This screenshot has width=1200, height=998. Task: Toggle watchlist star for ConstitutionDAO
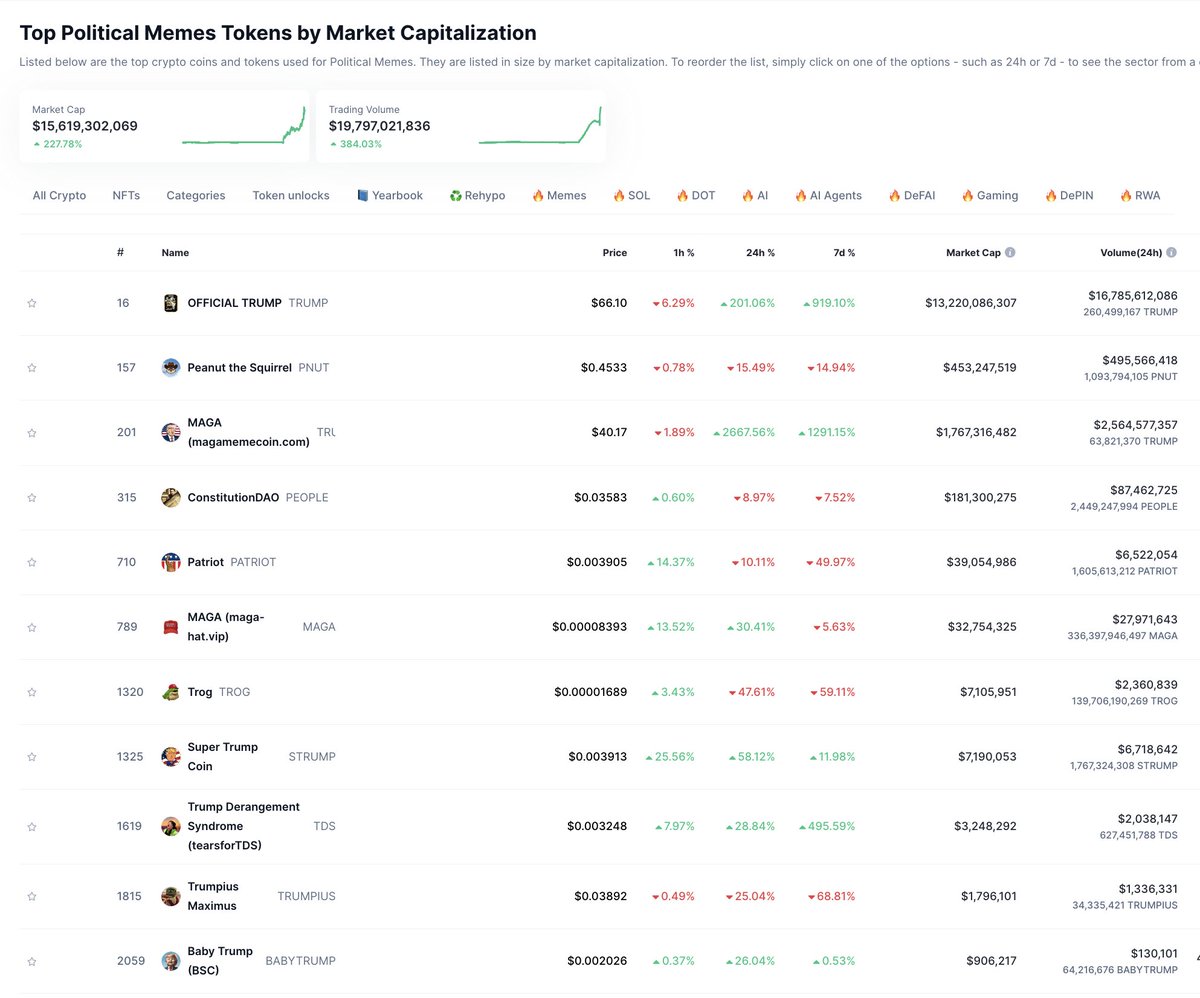coord(32,498)
